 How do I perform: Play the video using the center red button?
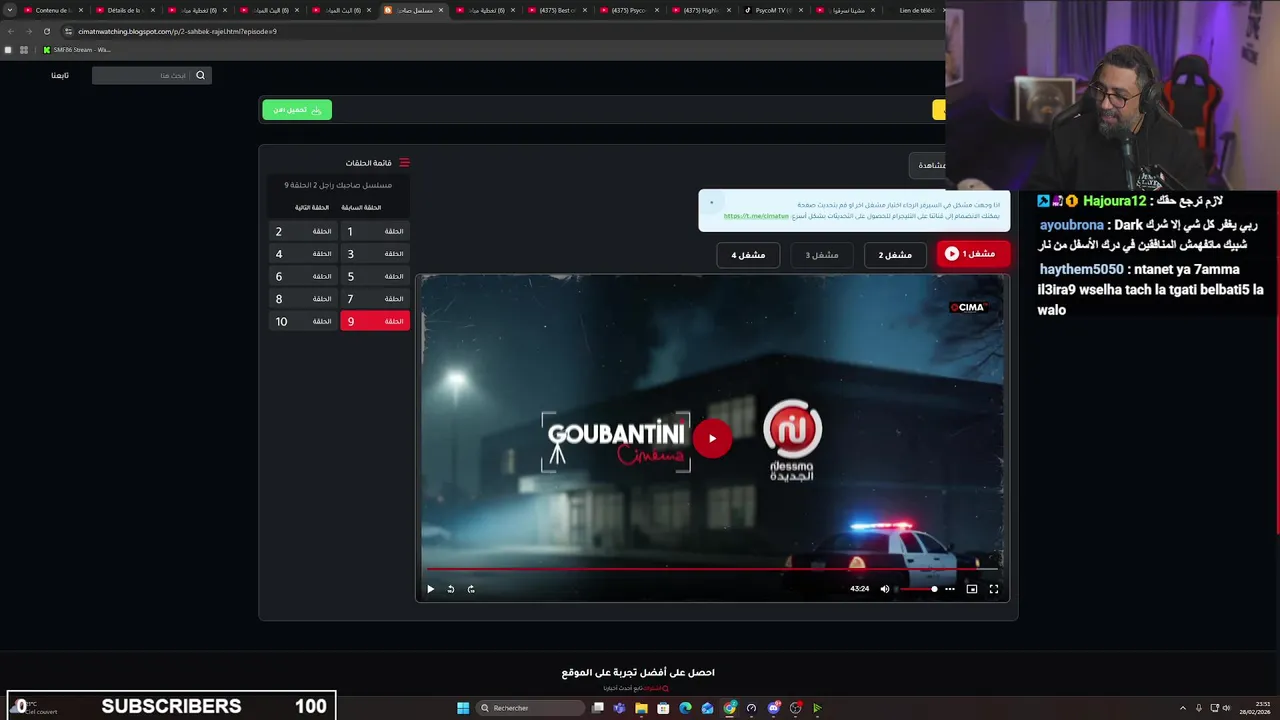pos(712,438)
